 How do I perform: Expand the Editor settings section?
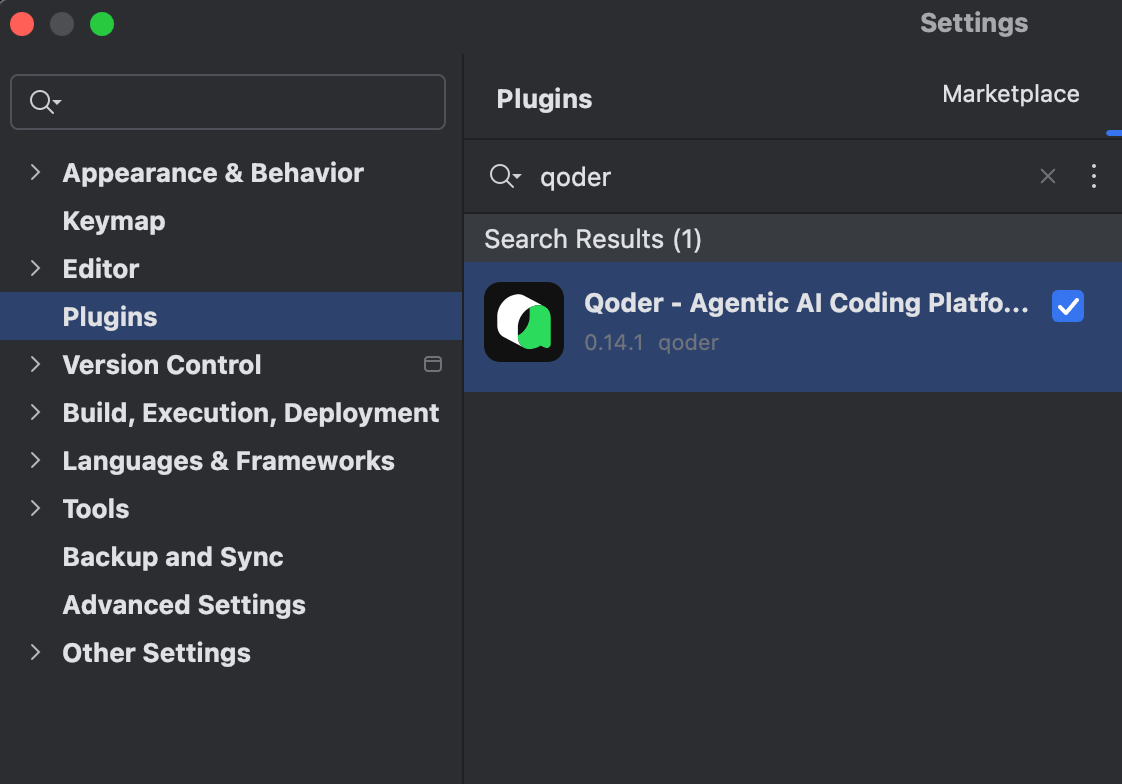[36, 269]
